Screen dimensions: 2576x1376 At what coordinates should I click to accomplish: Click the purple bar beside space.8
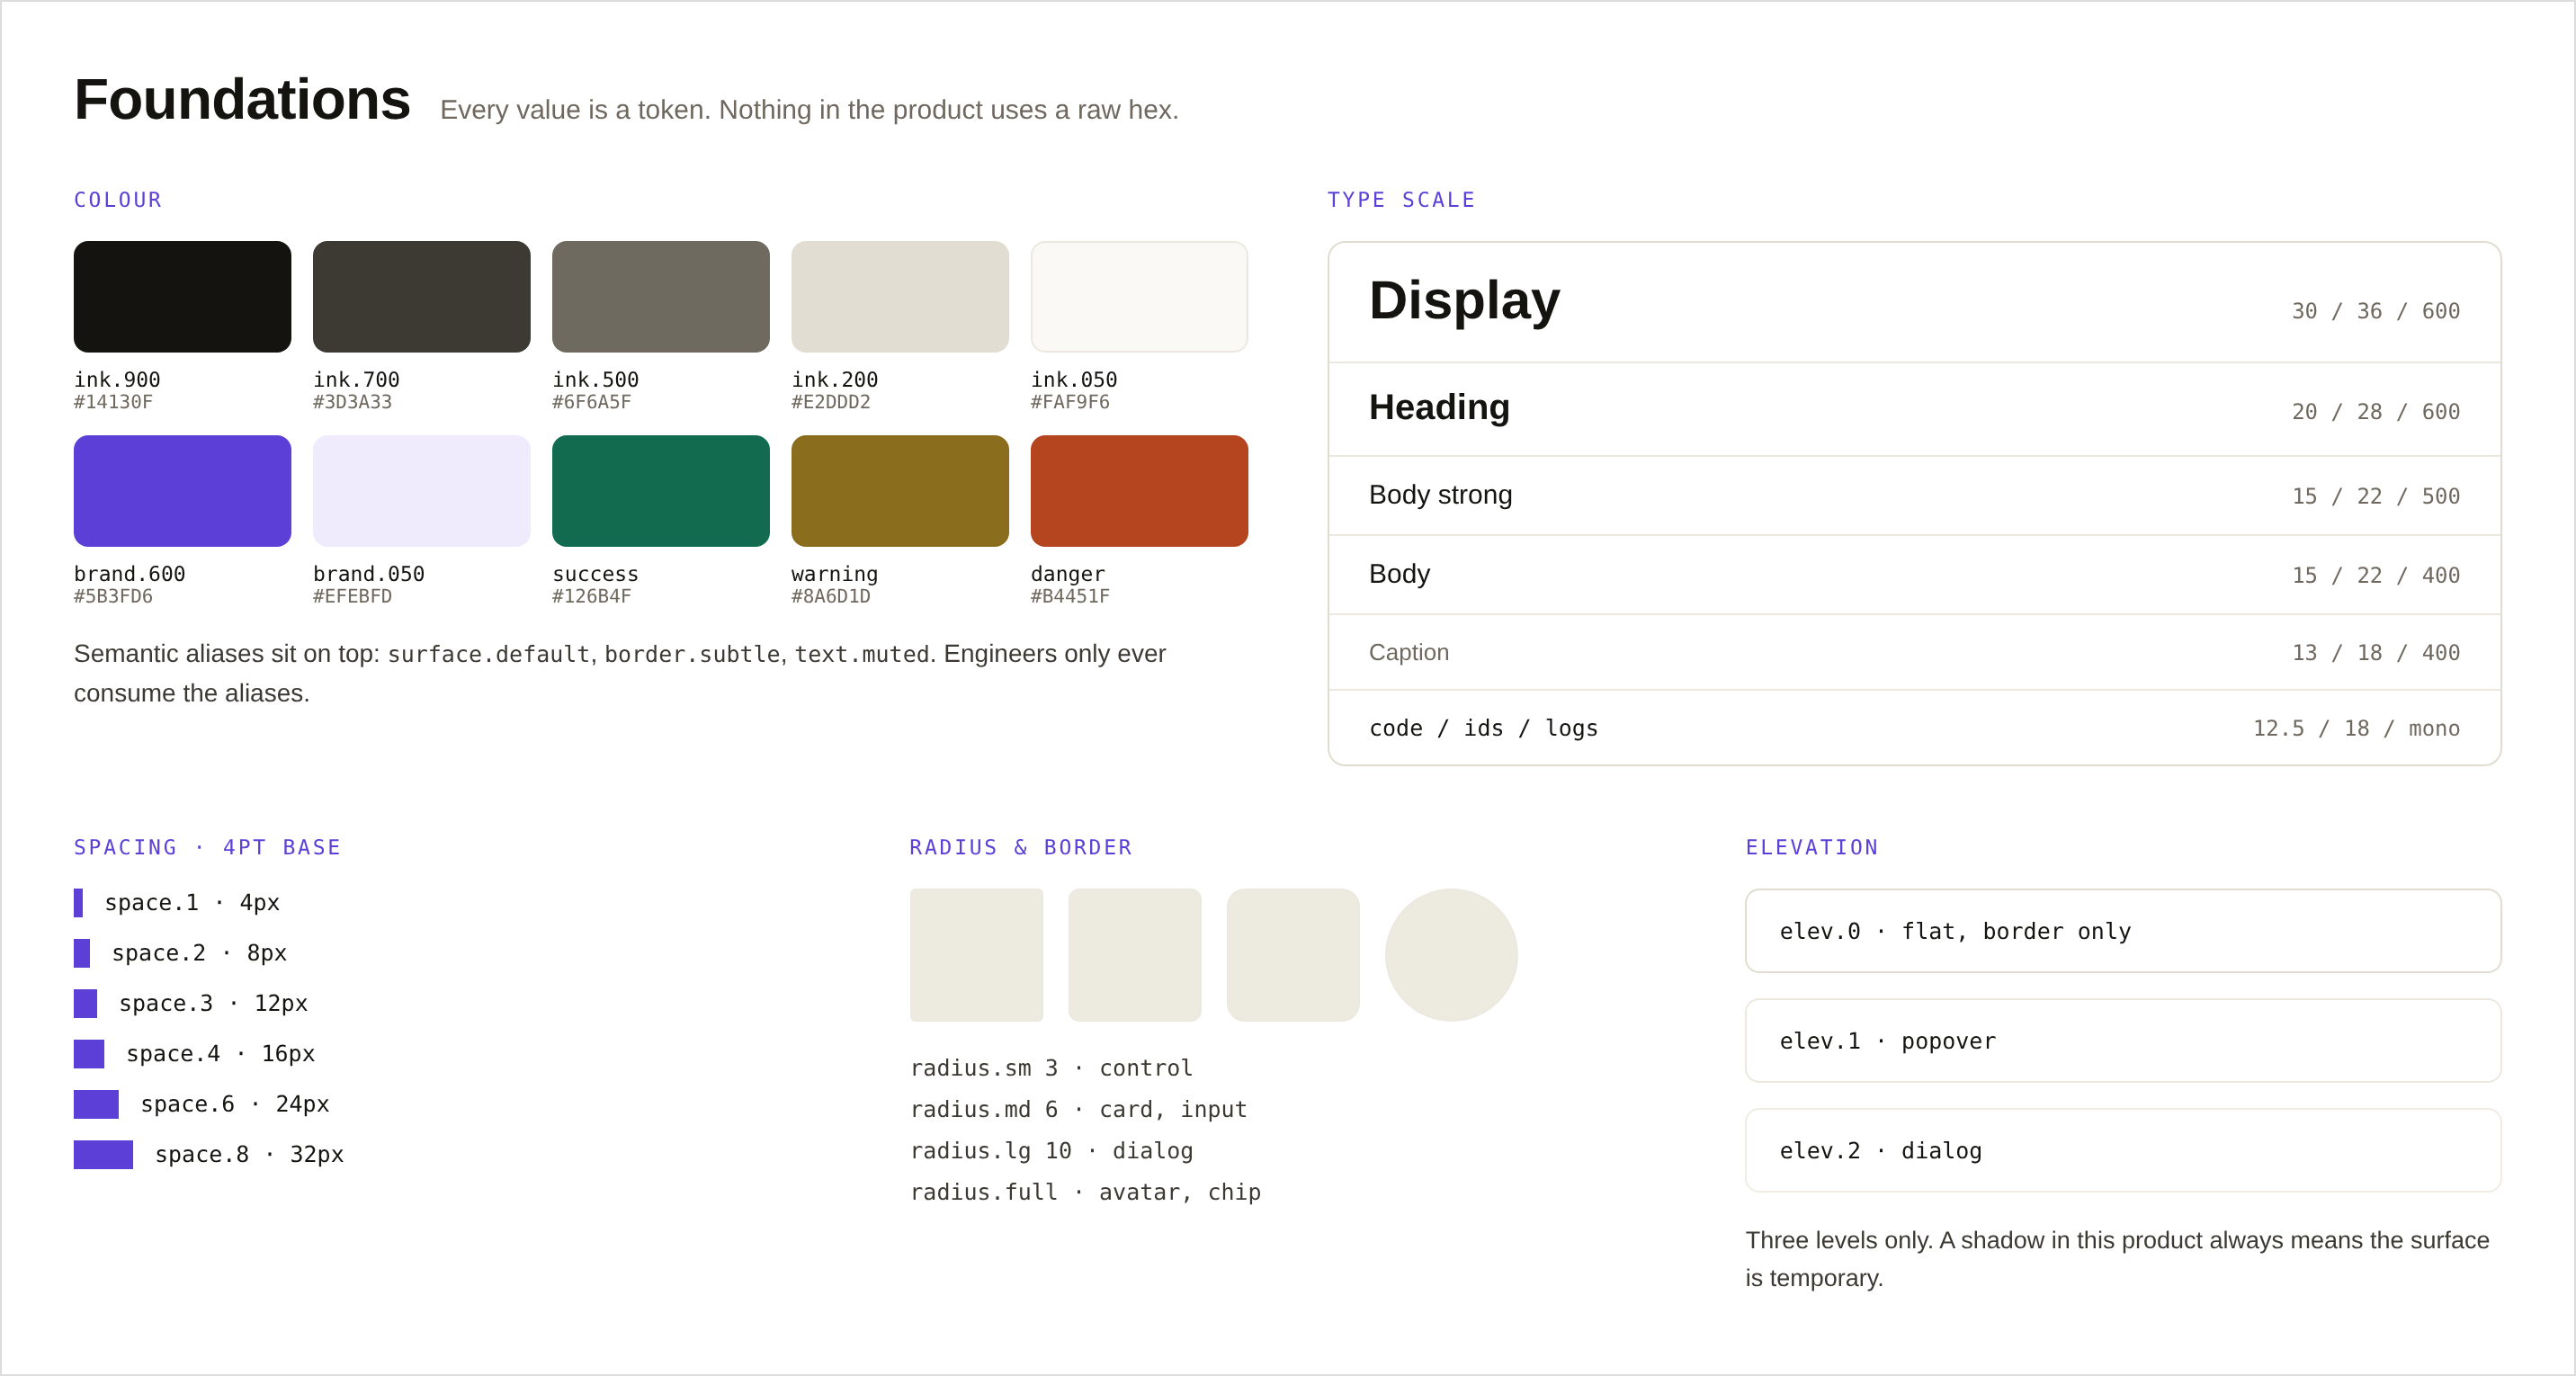coord(103,1154)
